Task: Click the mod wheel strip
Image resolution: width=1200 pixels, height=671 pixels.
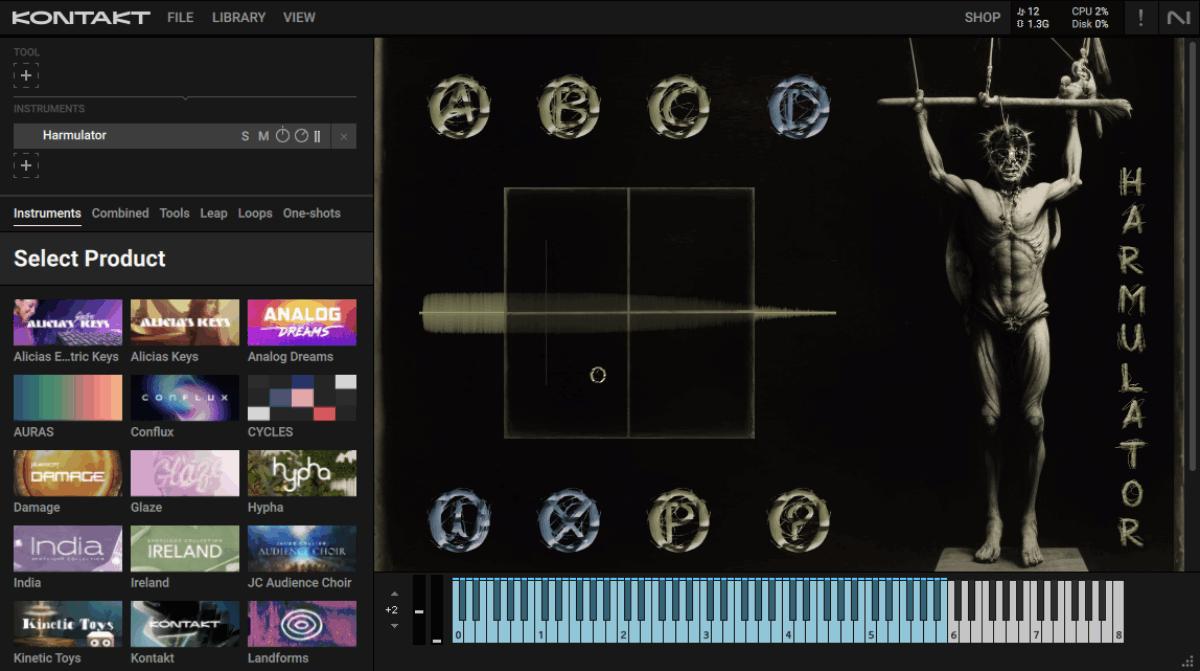Action: (437, 609)
